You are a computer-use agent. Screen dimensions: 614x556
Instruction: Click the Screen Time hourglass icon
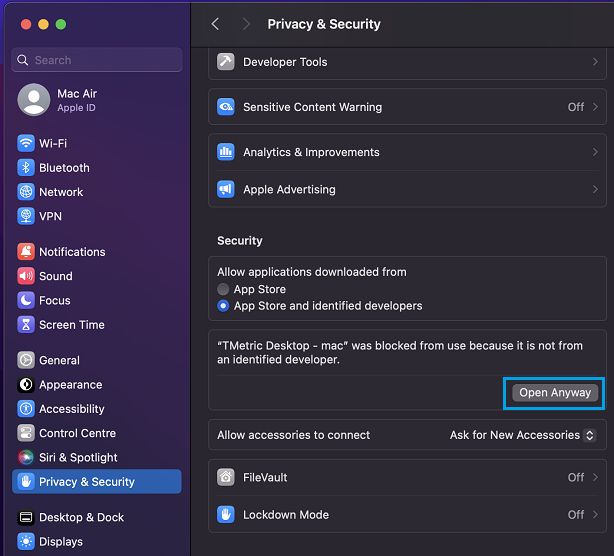pos(26,325)
